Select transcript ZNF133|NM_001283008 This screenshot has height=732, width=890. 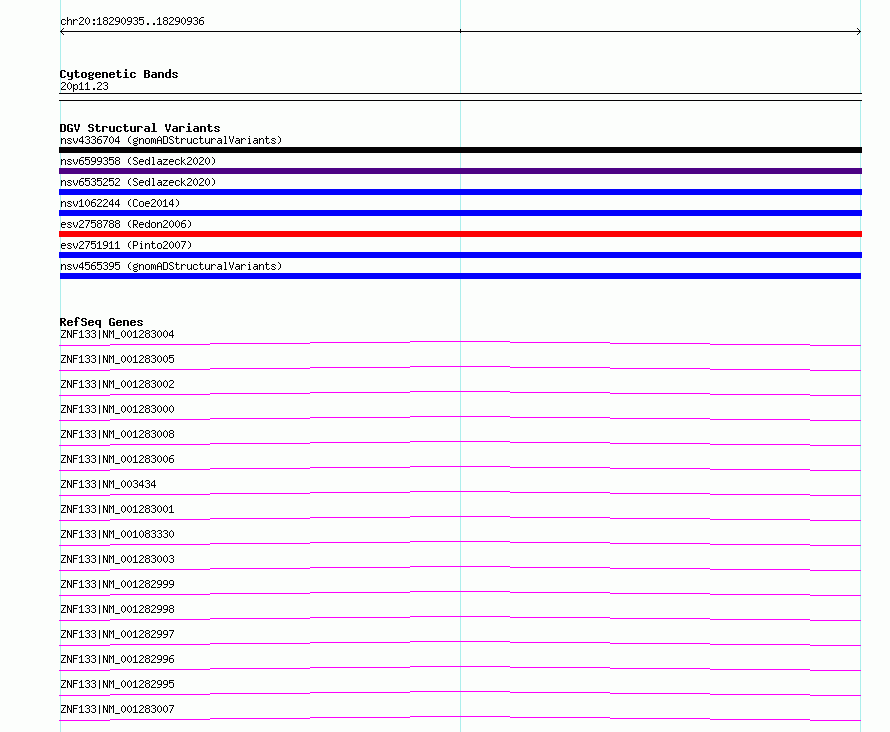[117, 434]
